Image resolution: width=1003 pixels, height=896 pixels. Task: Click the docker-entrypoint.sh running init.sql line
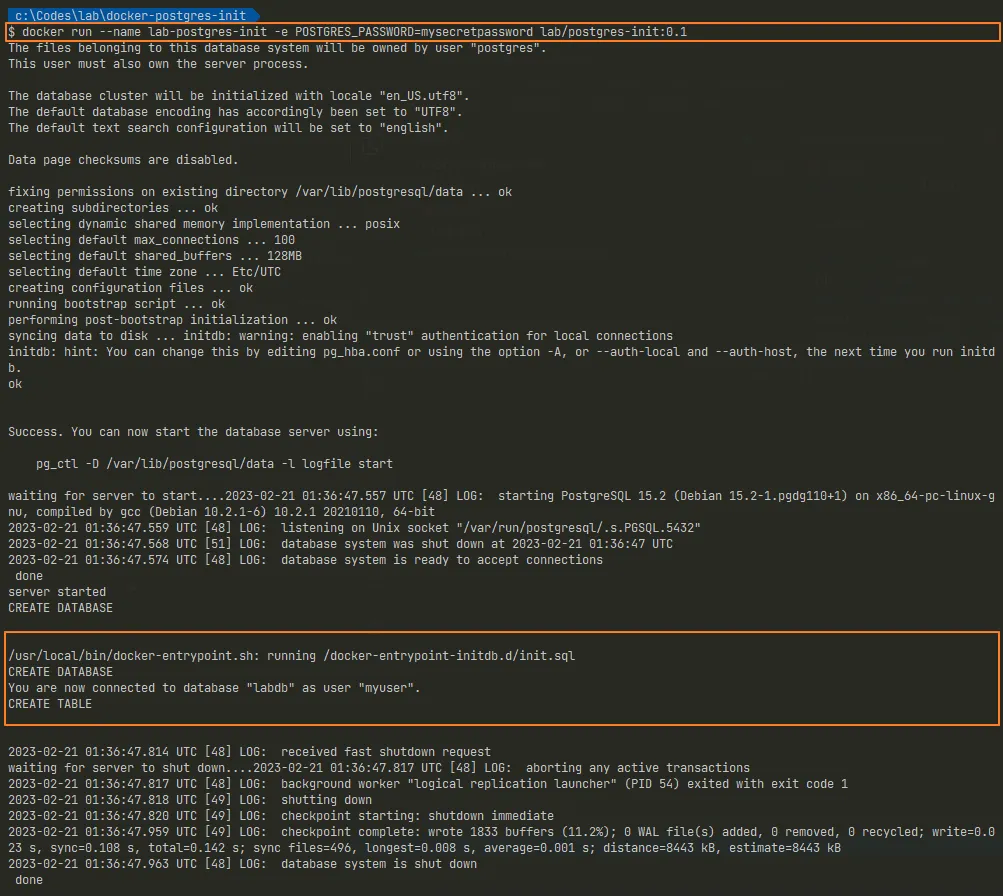(x=291, y=656)
